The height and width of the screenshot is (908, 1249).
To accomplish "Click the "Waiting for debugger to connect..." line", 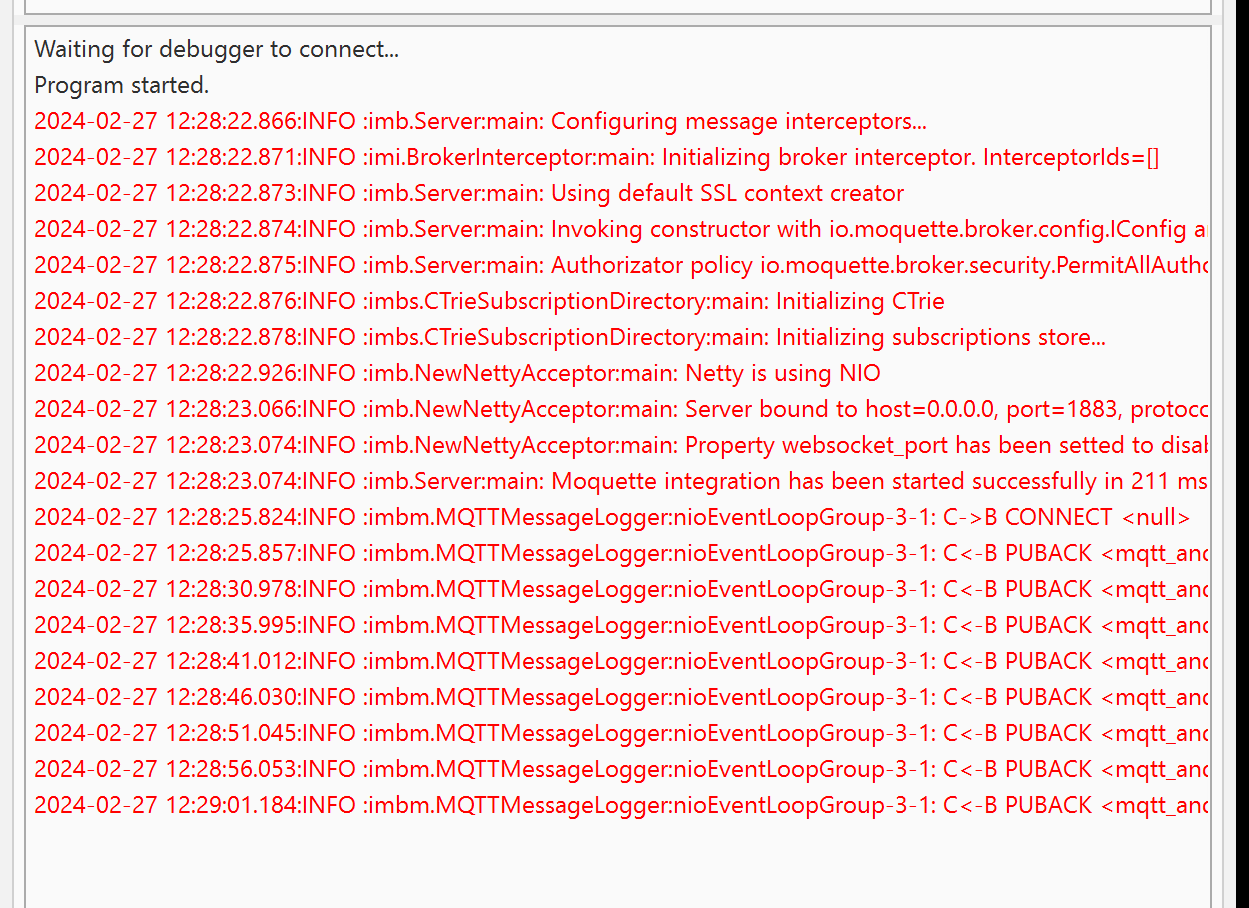I will pos(216,49).
